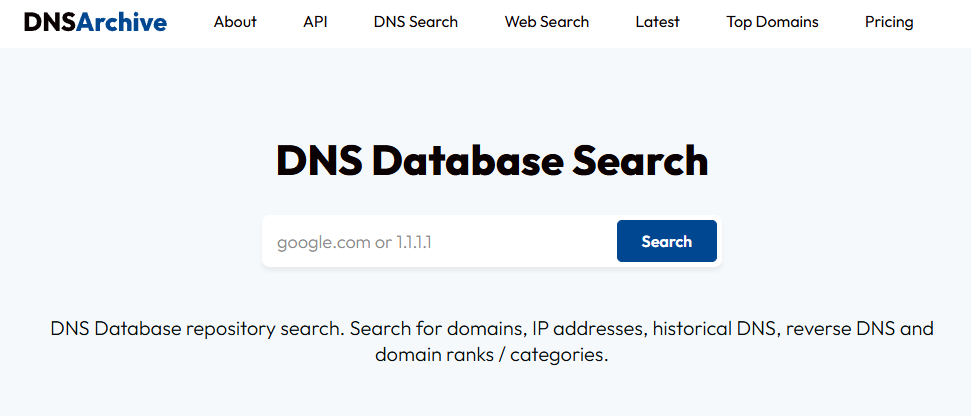
Task: Open the About page
Action: pos(235,22)
